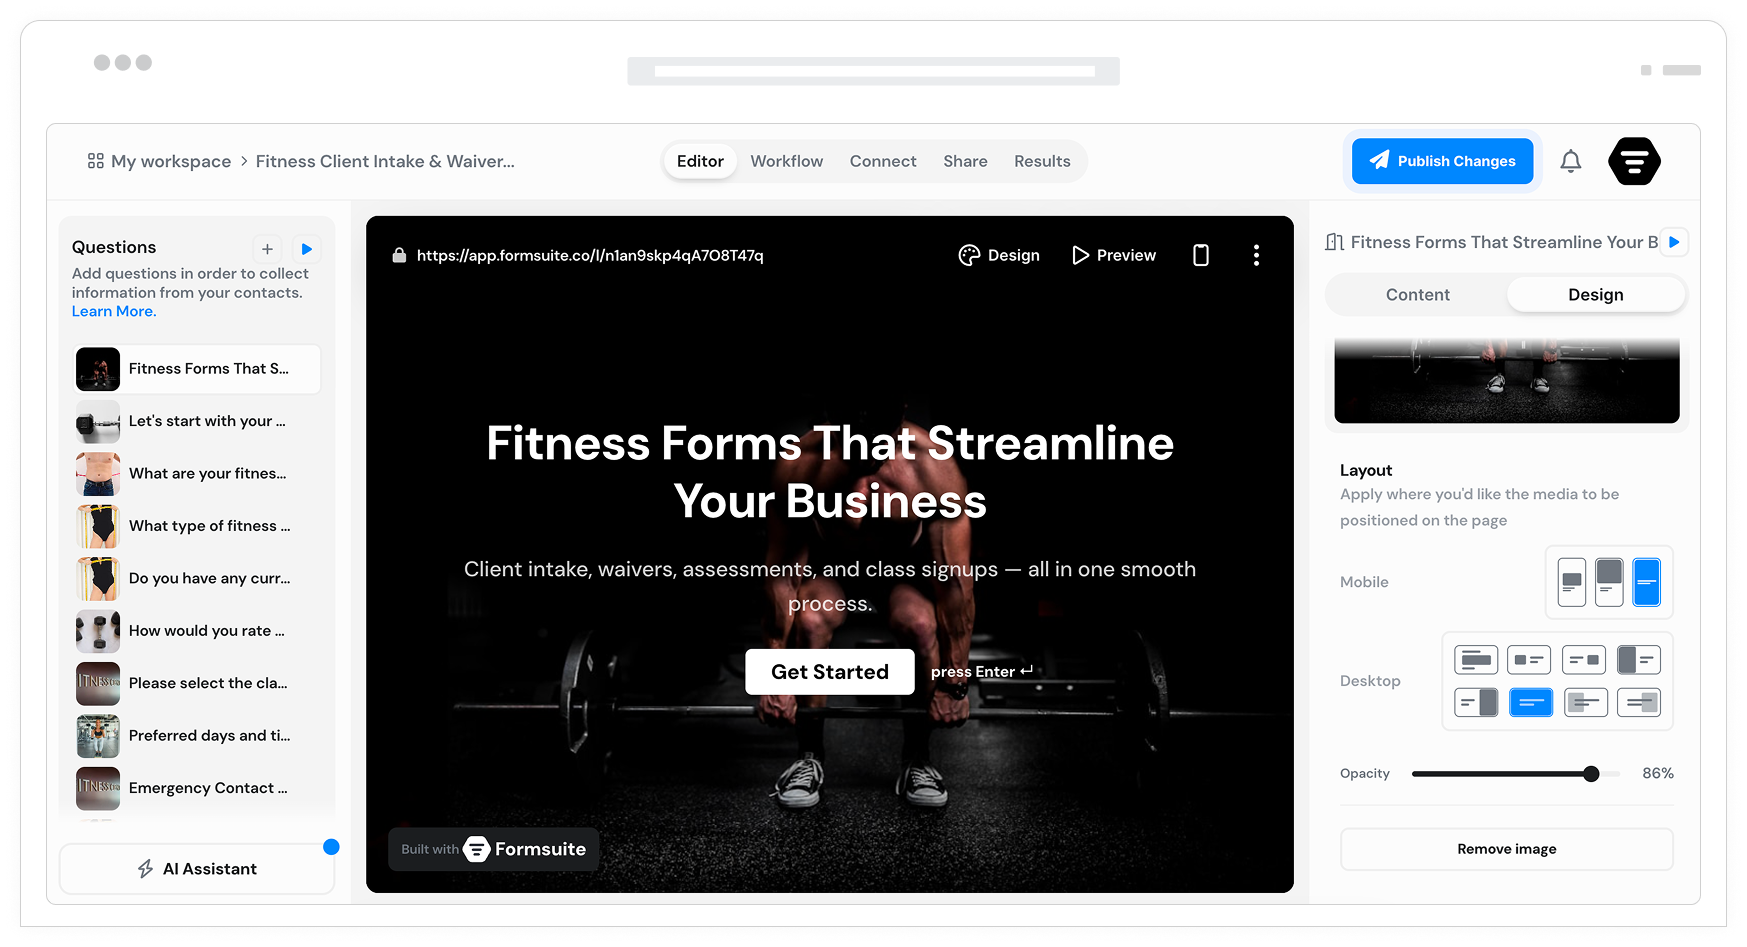Screen dimensions: 1747x947
Task: Open the three-dot more options menu
Action: tap(1256, 255)
